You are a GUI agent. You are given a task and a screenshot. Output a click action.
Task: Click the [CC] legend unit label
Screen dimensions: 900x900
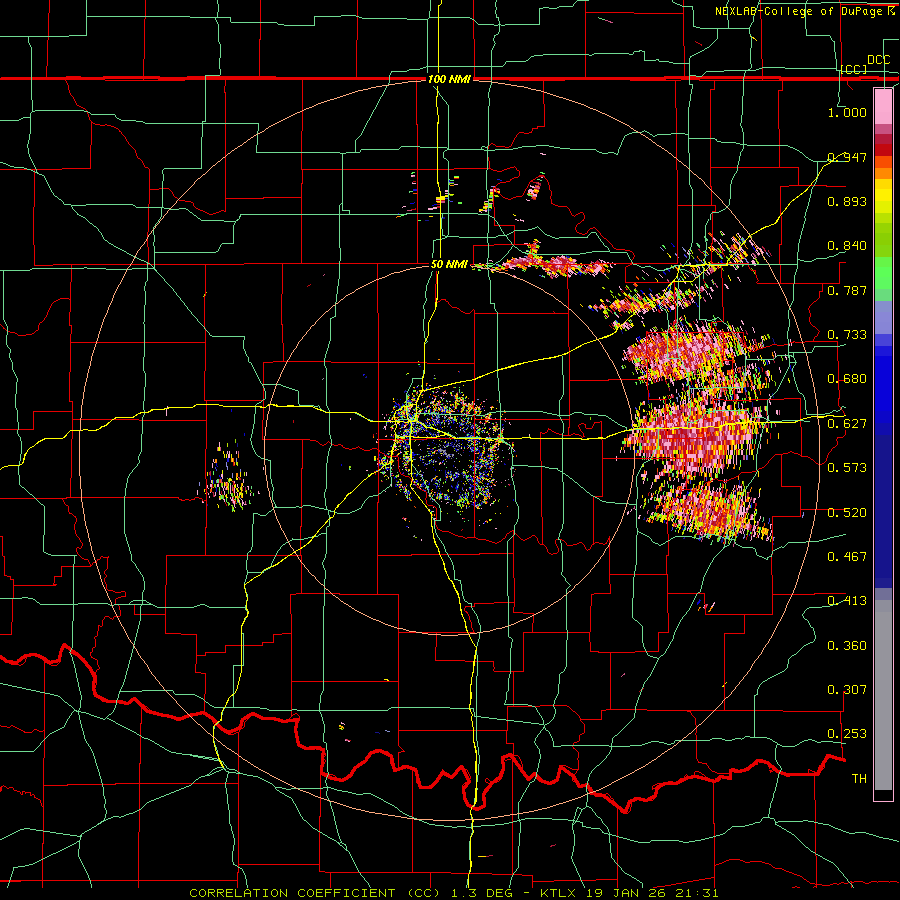(854, 69)
